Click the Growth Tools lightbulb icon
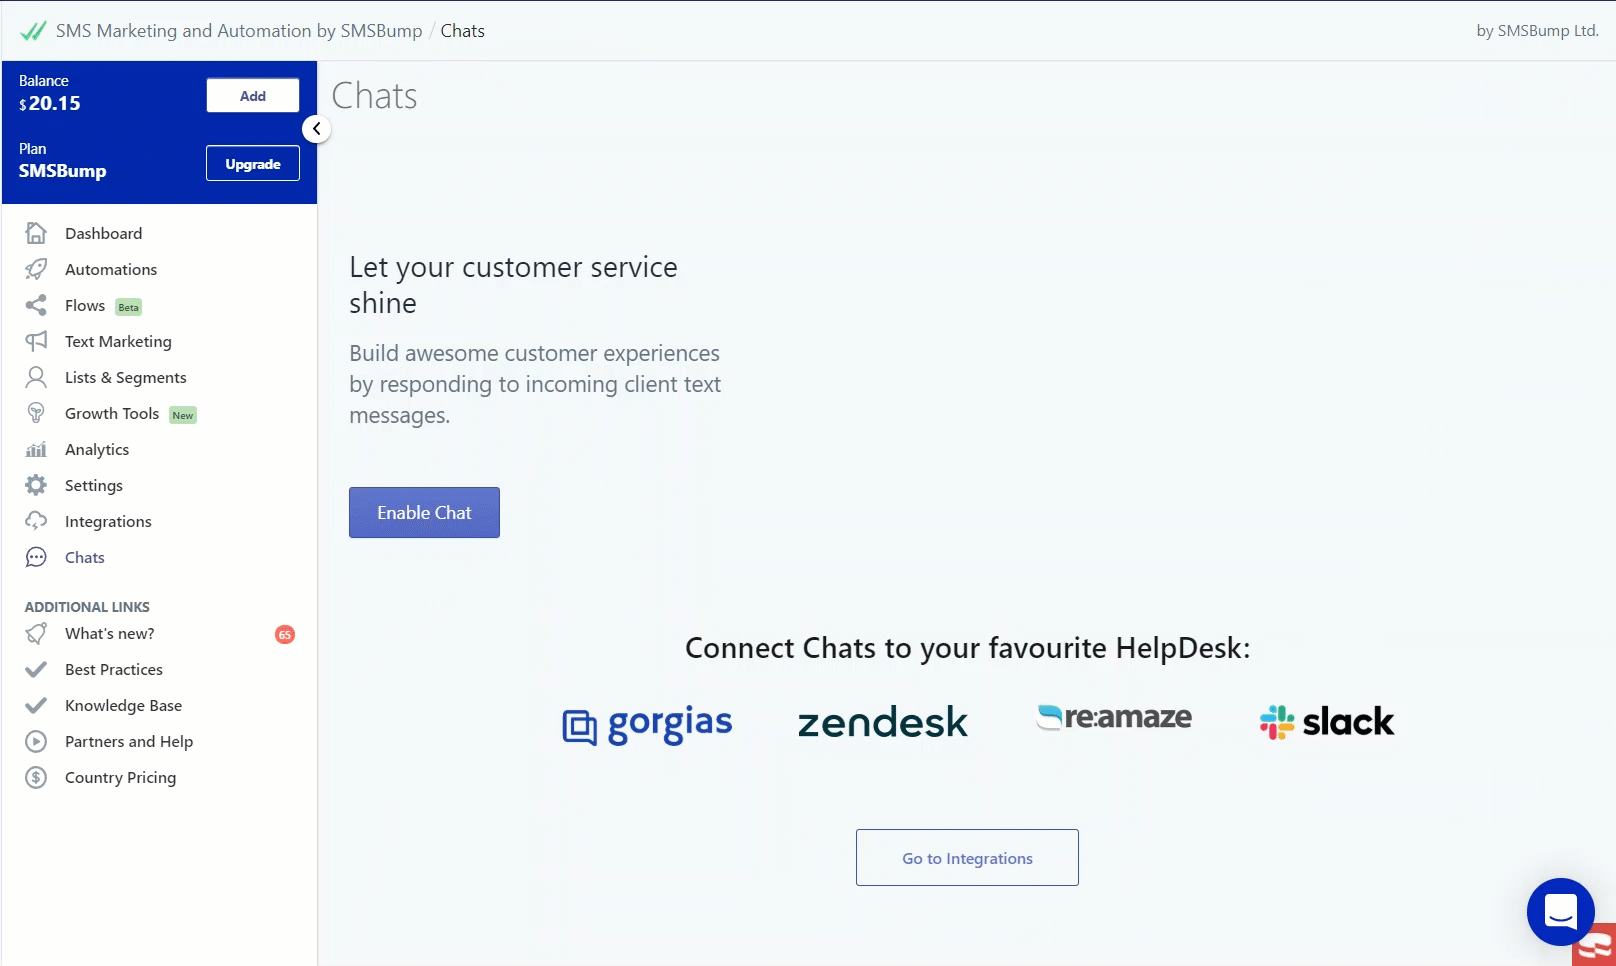 tap(36, 413)
